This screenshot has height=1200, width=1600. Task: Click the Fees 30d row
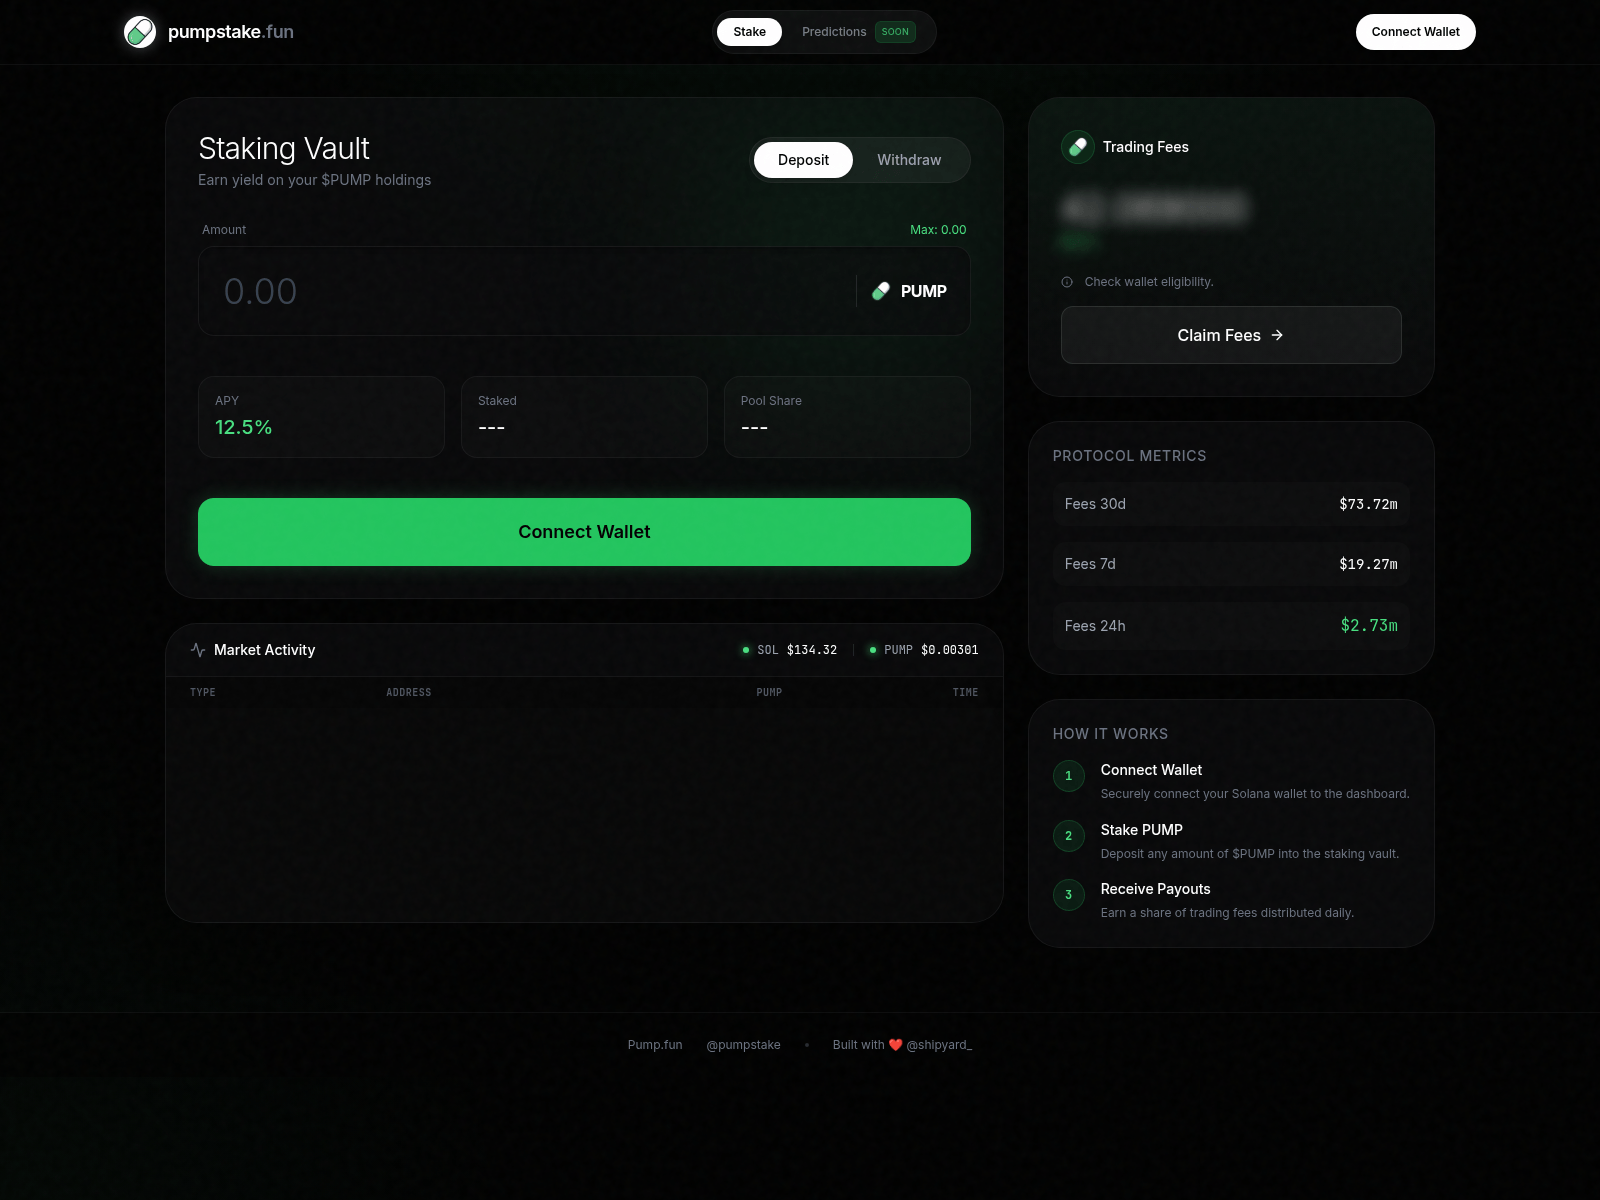[x=1231, y=504]
